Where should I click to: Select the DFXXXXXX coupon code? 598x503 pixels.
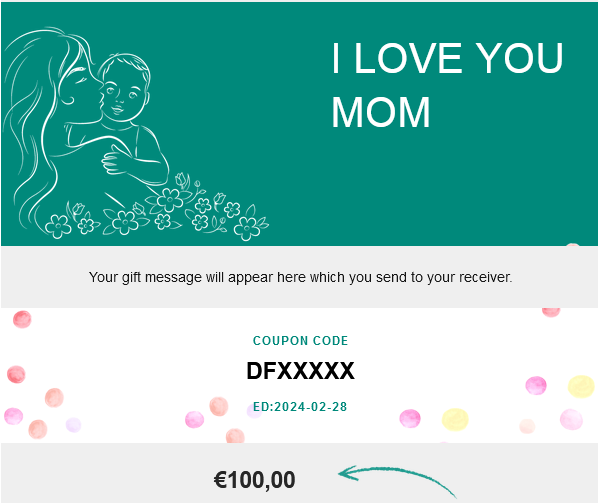pos(301,371)
